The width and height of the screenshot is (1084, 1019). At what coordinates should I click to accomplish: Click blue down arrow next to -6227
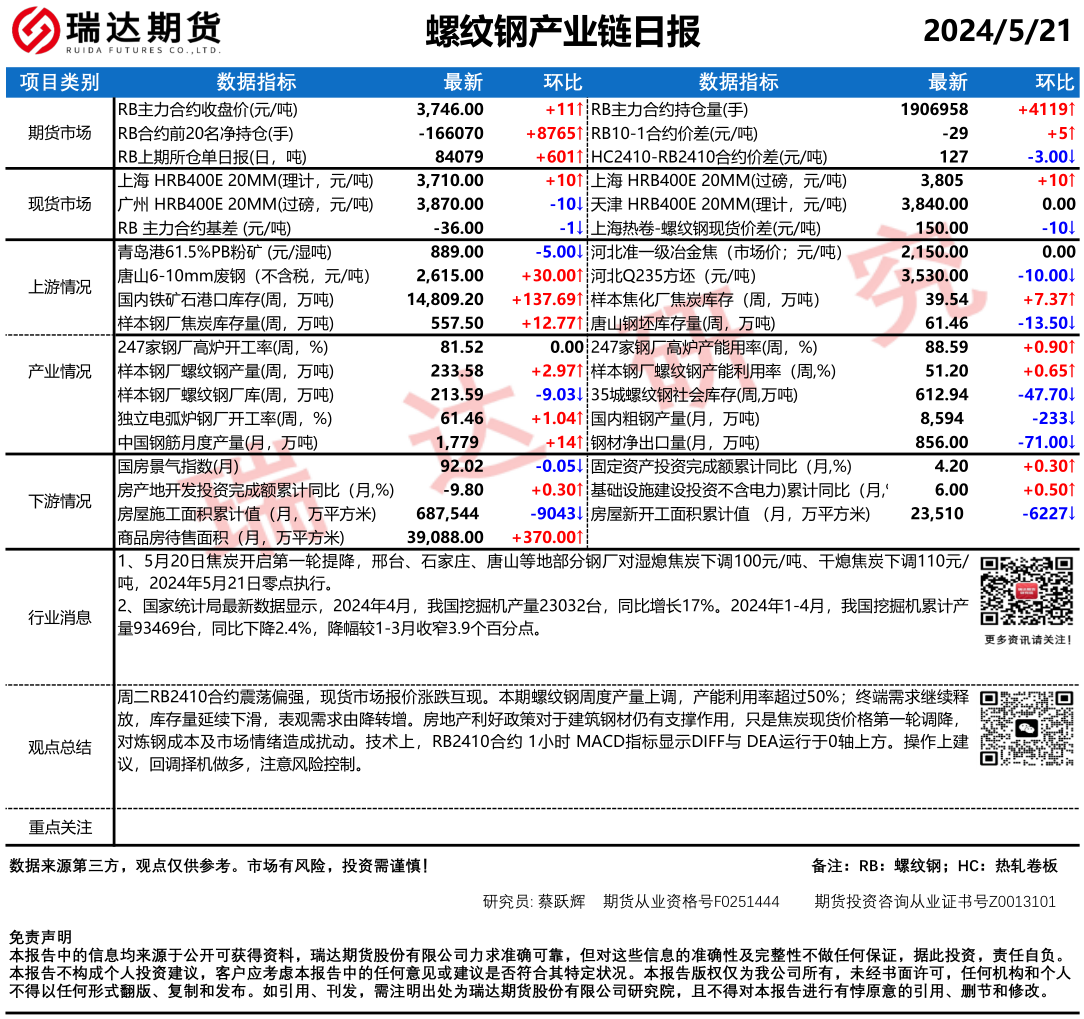[1071, 514]
